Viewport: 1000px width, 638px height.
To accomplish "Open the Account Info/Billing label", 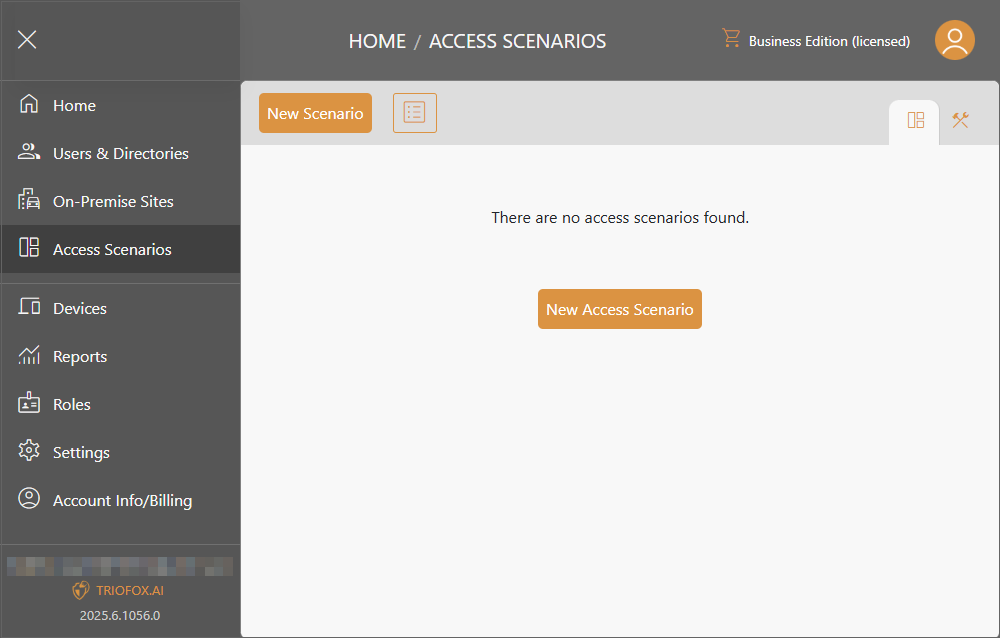I will tap(122, 501).
